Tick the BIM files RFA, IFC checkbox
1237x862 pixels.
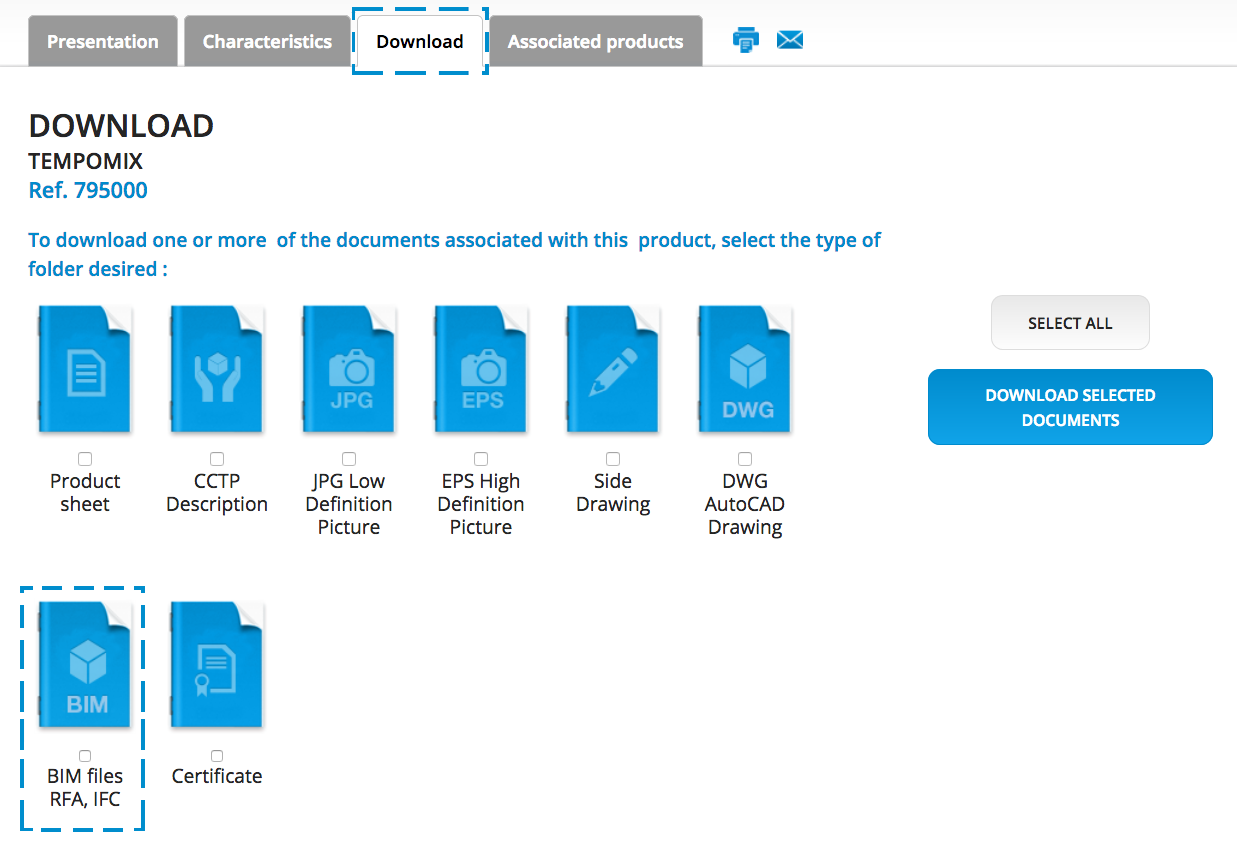click(85, 756)
